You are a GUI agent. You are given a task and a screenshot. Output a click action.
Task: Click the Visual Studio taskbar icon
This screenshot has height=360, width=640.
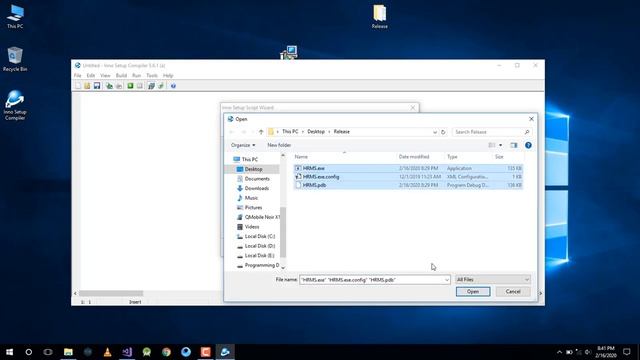pyautogui.click(x=127, y=351)
